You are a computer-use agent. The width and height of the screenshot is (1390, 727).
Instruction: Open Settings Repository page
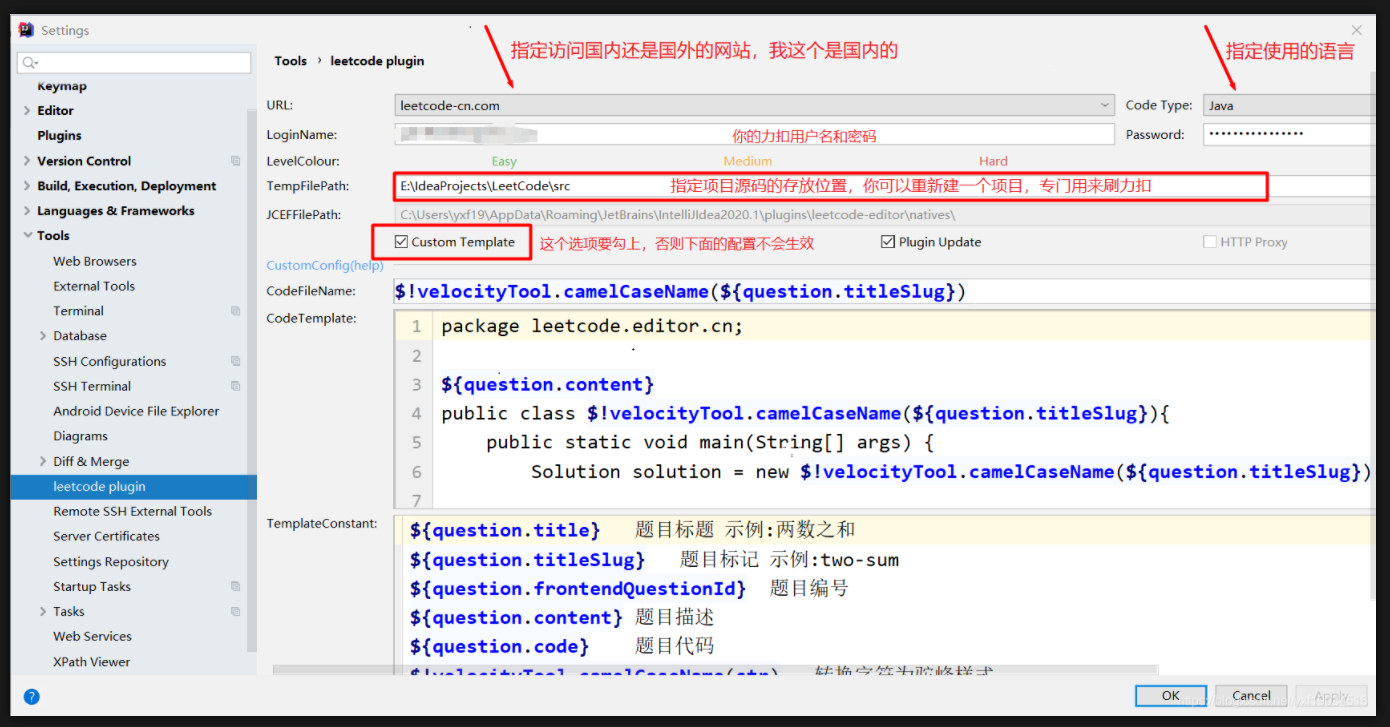pyautogui.click(x=111, y=562)
